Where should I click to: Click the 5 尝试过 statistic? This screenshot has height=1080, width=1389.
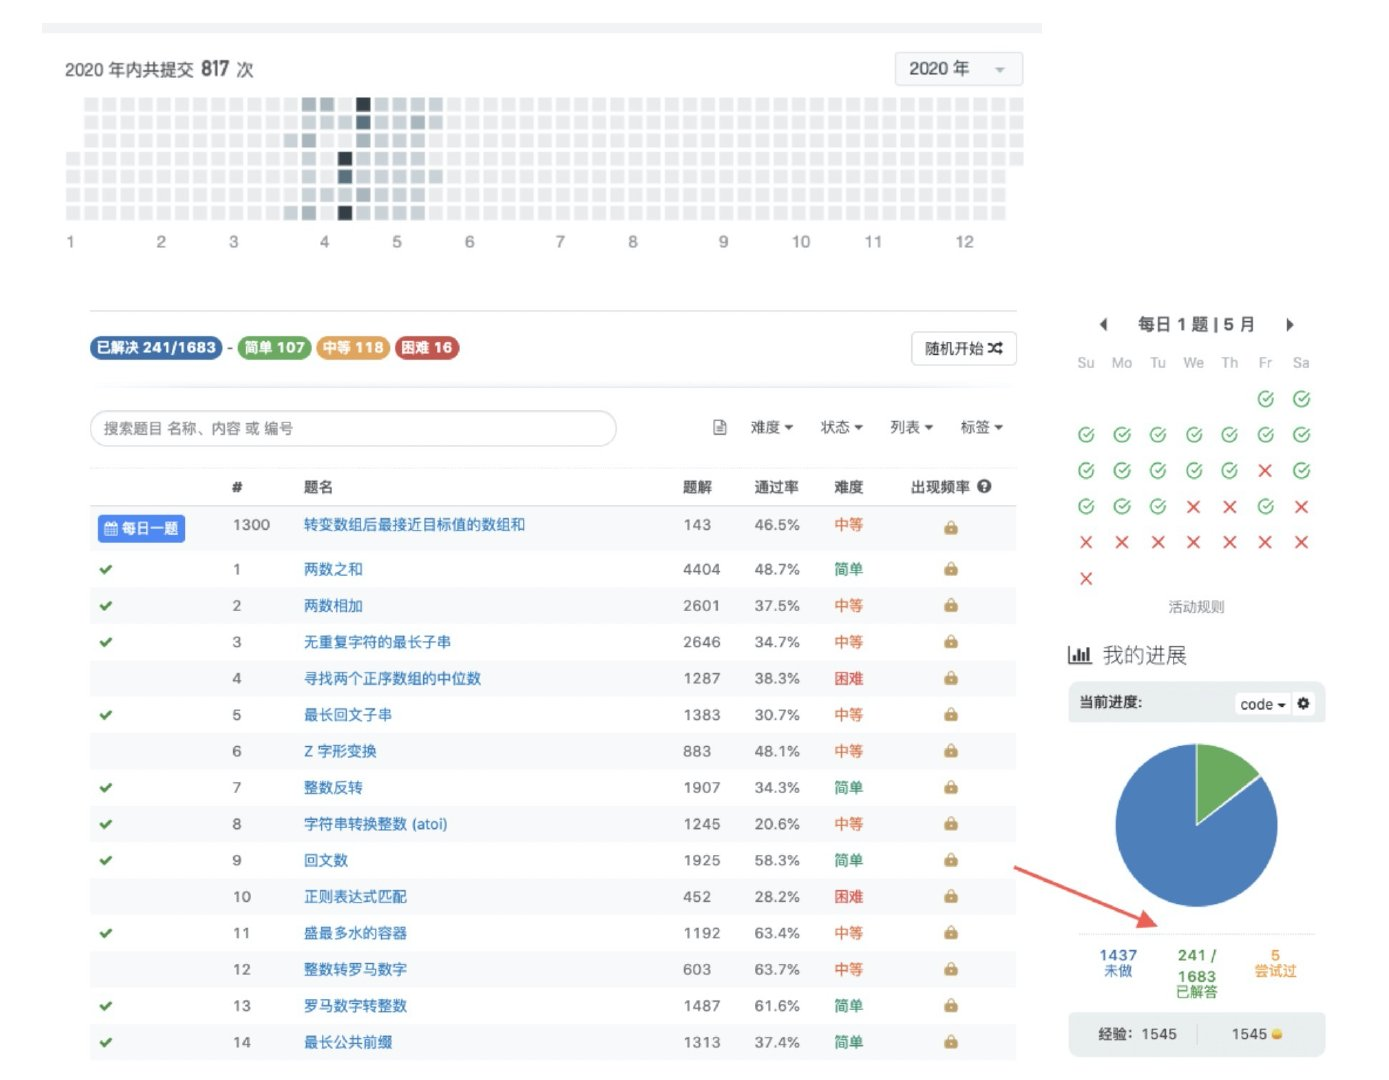[1275, 962]
